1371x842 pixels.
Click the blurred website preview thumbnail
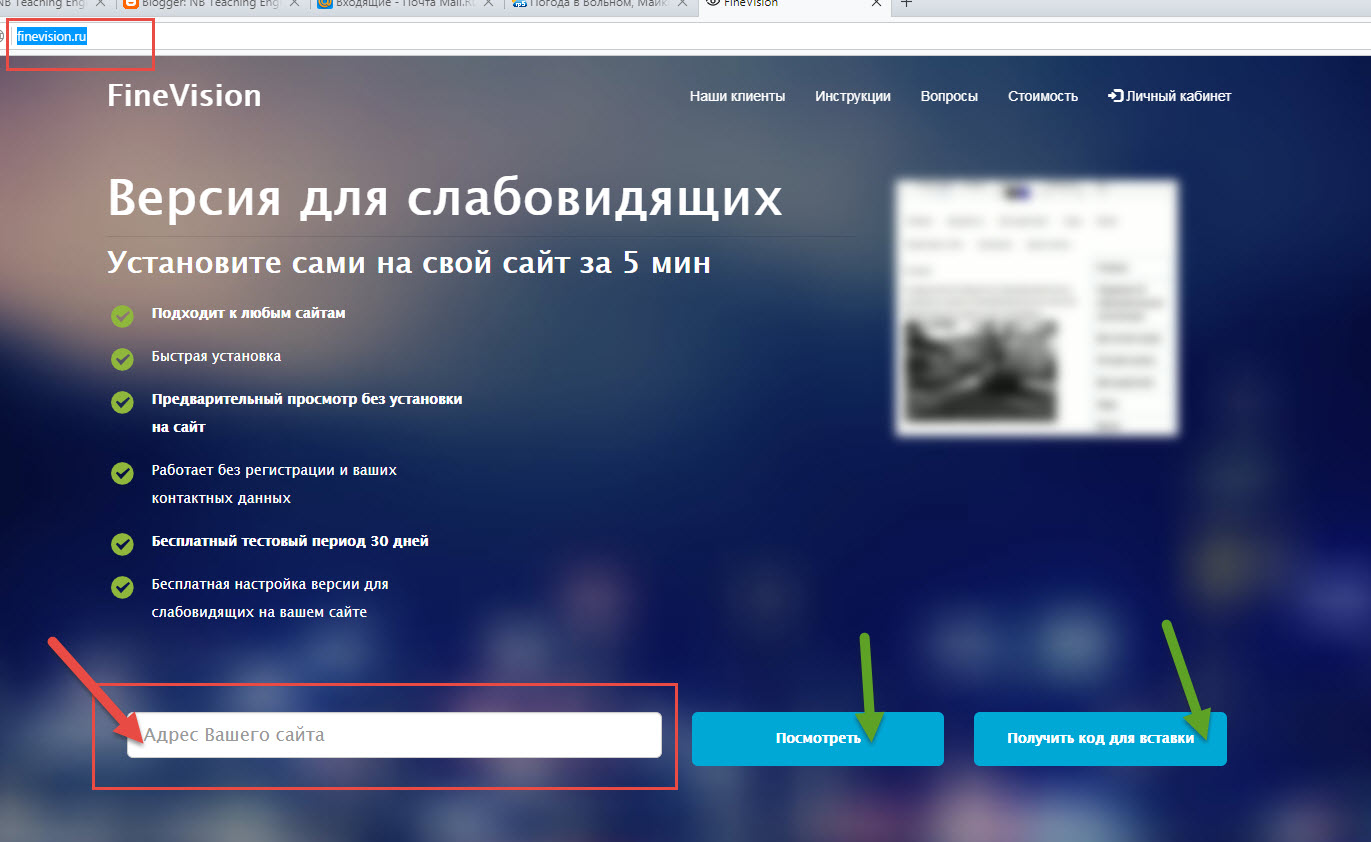click(1037, 307)
